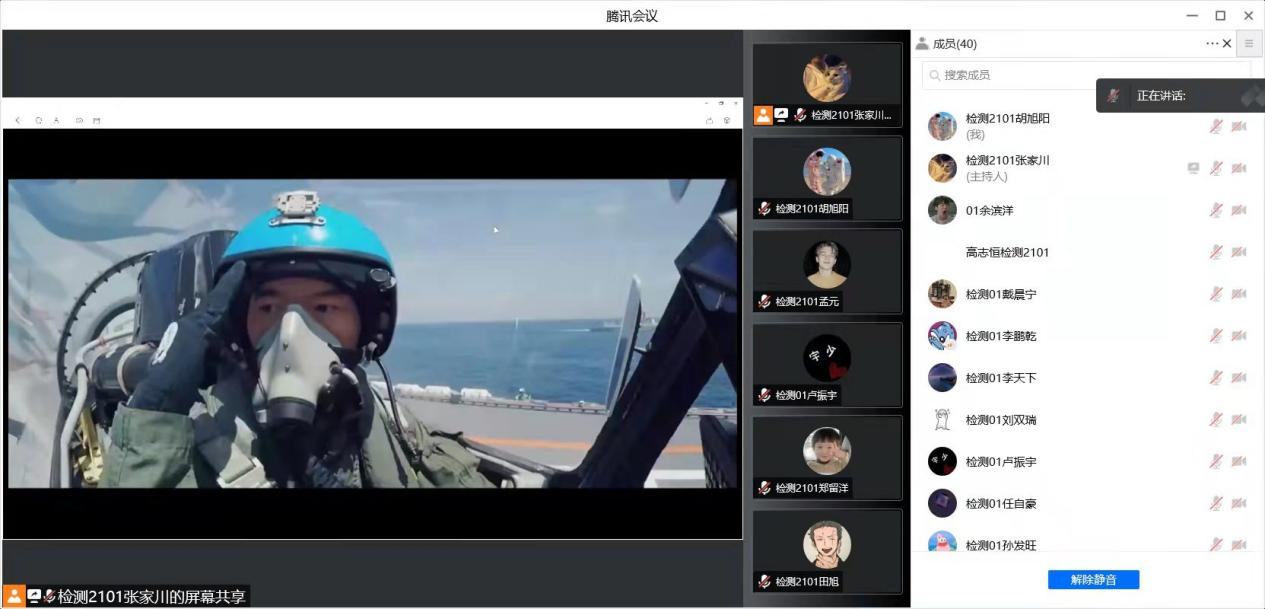The width and height of the screenshot is (1265, 609).
Task: Click 检测01刘双瑞 avatar in member list
Action: point(942,420)
